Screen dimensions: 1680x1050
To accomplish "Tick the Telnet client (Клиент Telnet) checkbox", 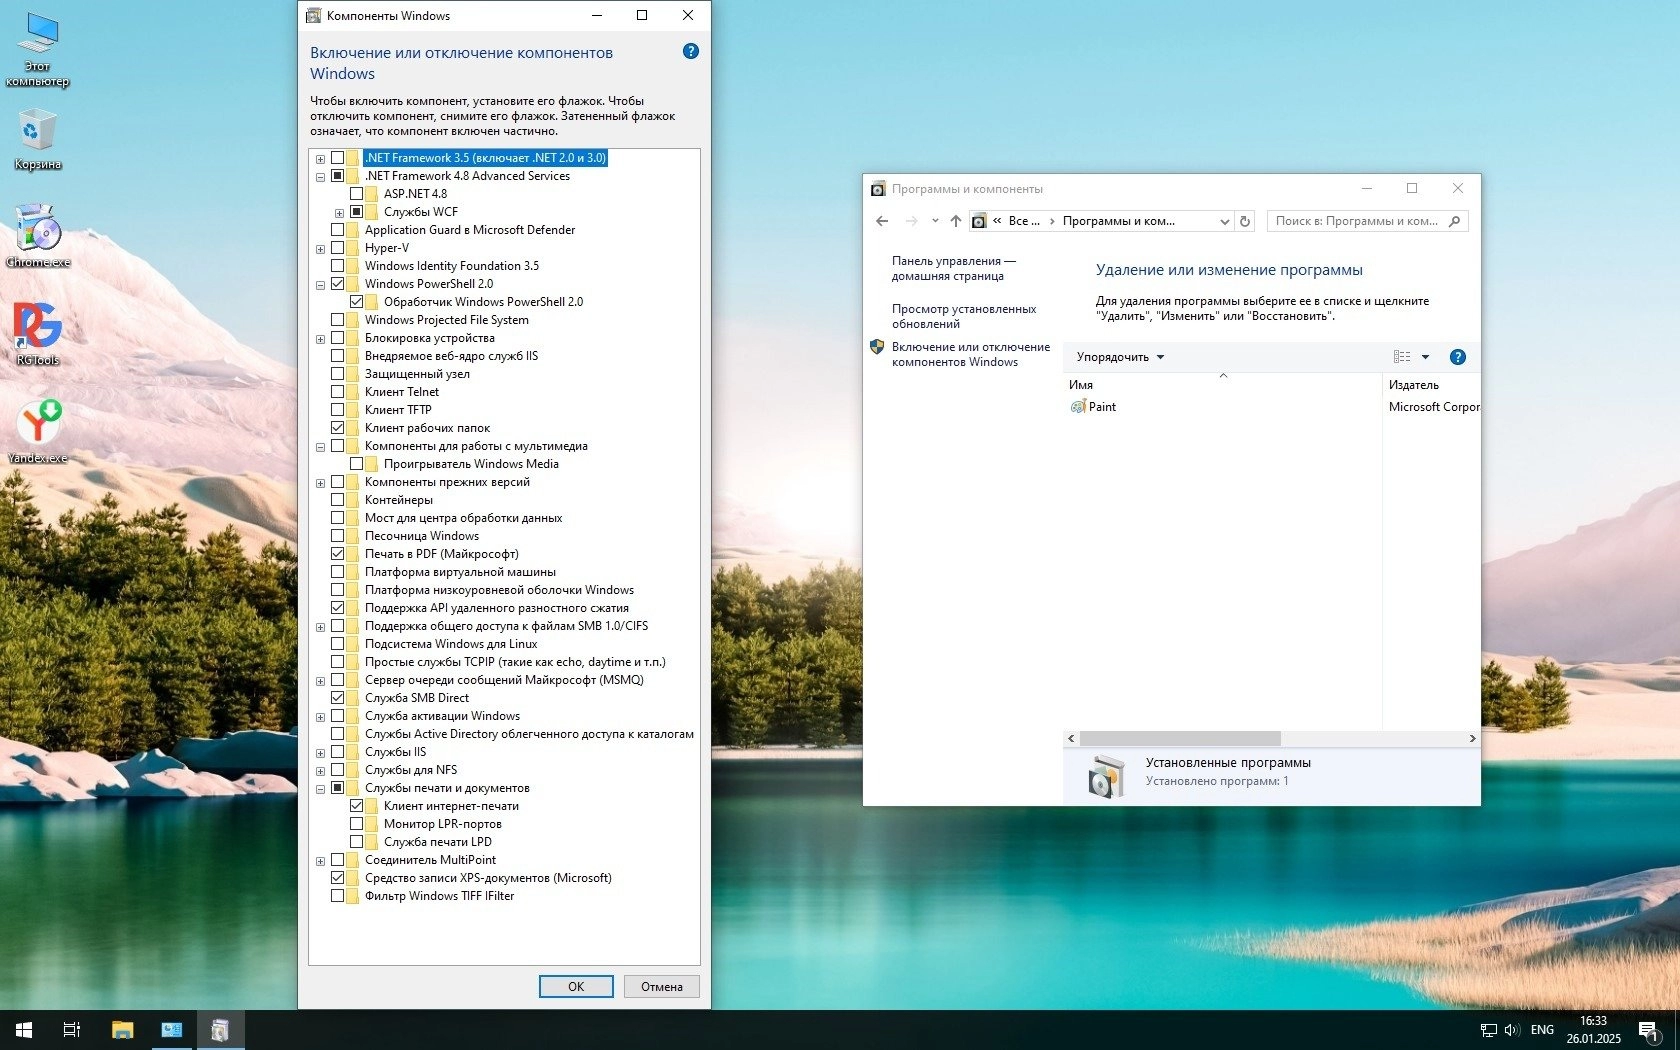I will 337,392.
